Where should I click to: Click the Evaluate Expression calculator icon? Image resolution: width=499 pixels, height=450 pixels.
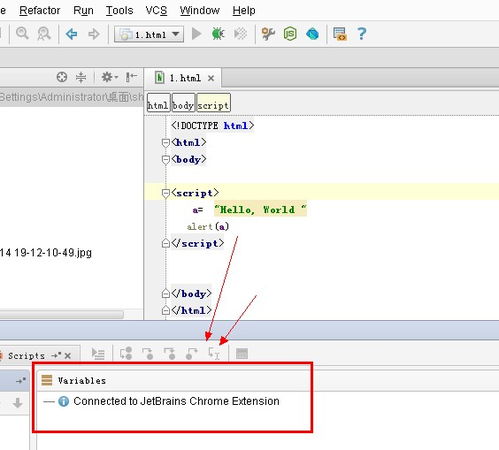point(242,354)
